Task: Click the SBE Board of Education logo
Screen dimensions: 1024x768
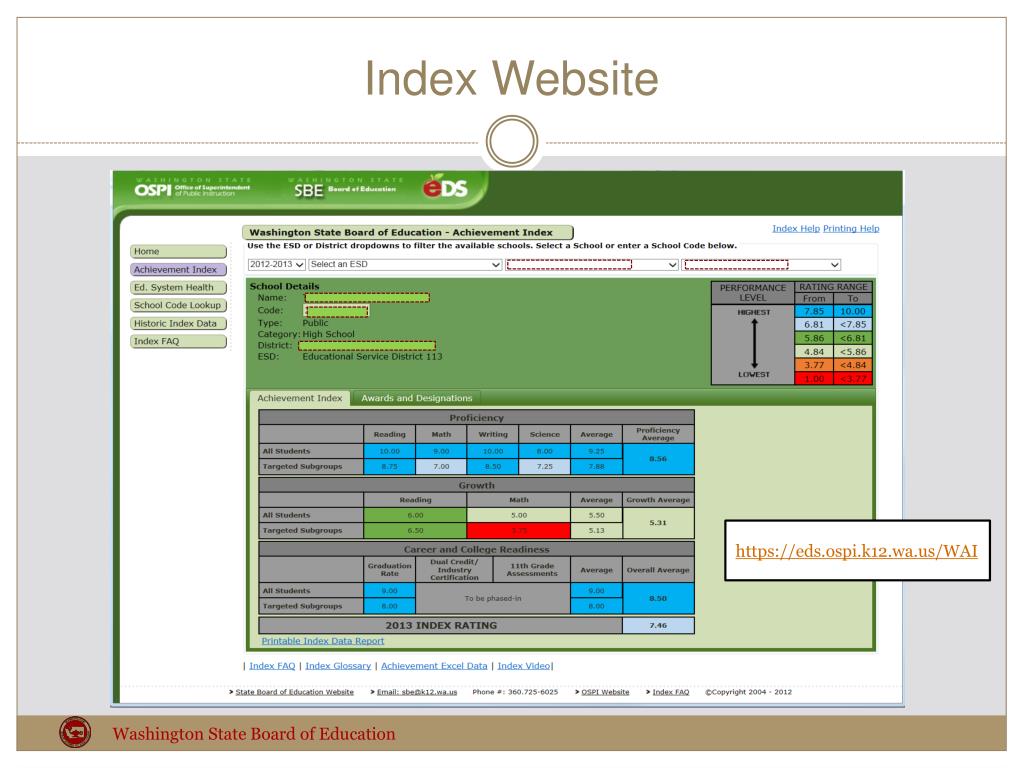Action: pyautogui.click(x=345, y=188)
